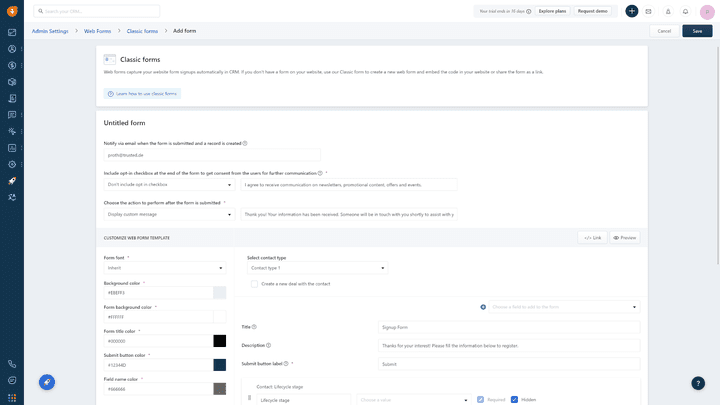Click the user profile avatar

[706, 11]
